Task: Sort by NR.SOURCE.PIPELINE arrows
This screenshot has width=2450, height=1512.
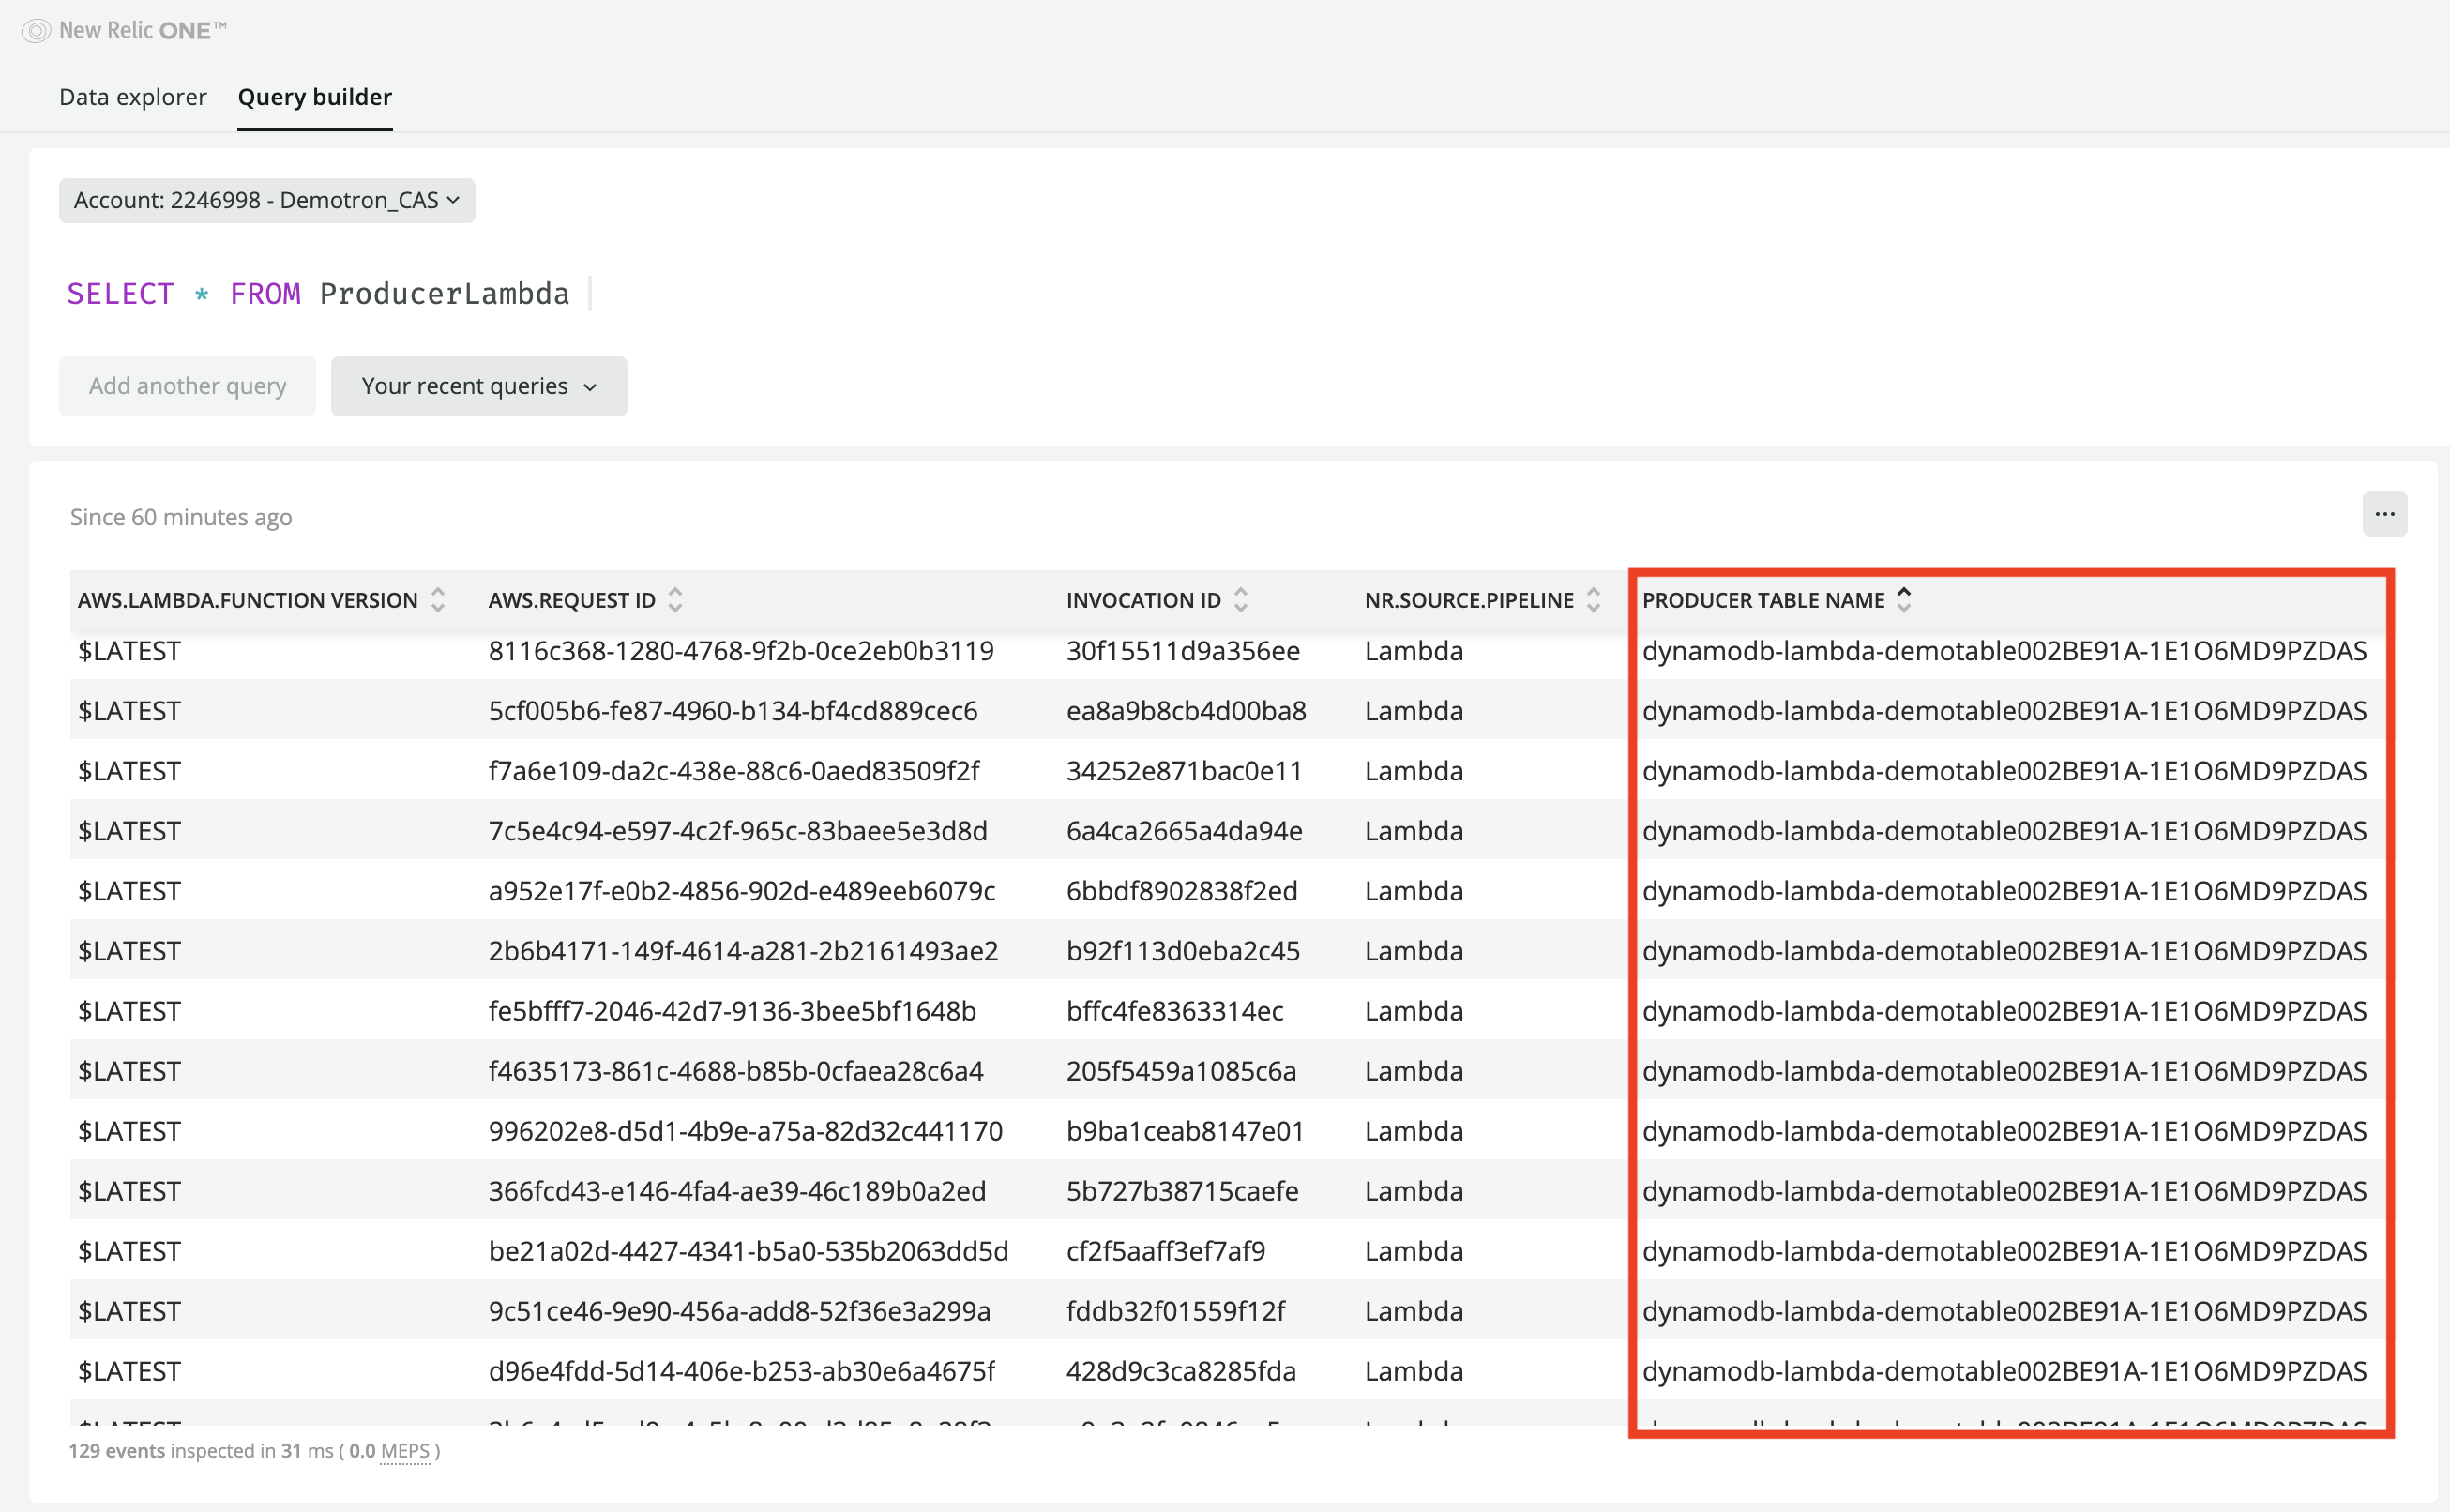Action: click(x=1593, y=600)
